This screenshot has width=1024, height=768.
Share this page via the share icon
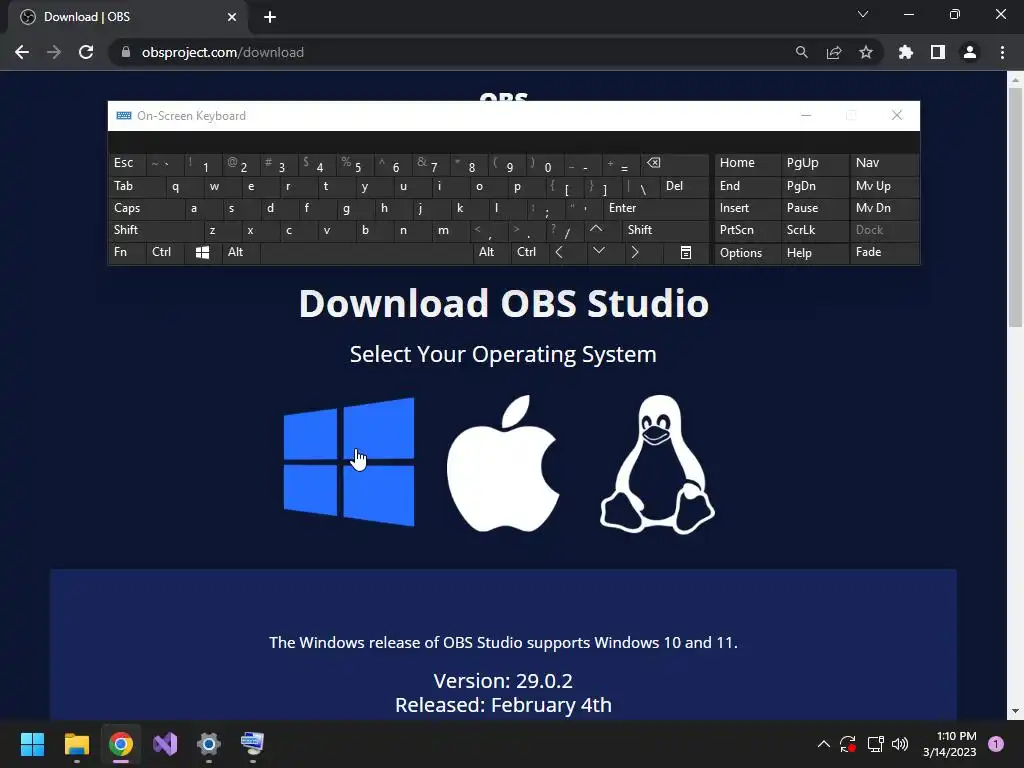[x=834, y=52]
